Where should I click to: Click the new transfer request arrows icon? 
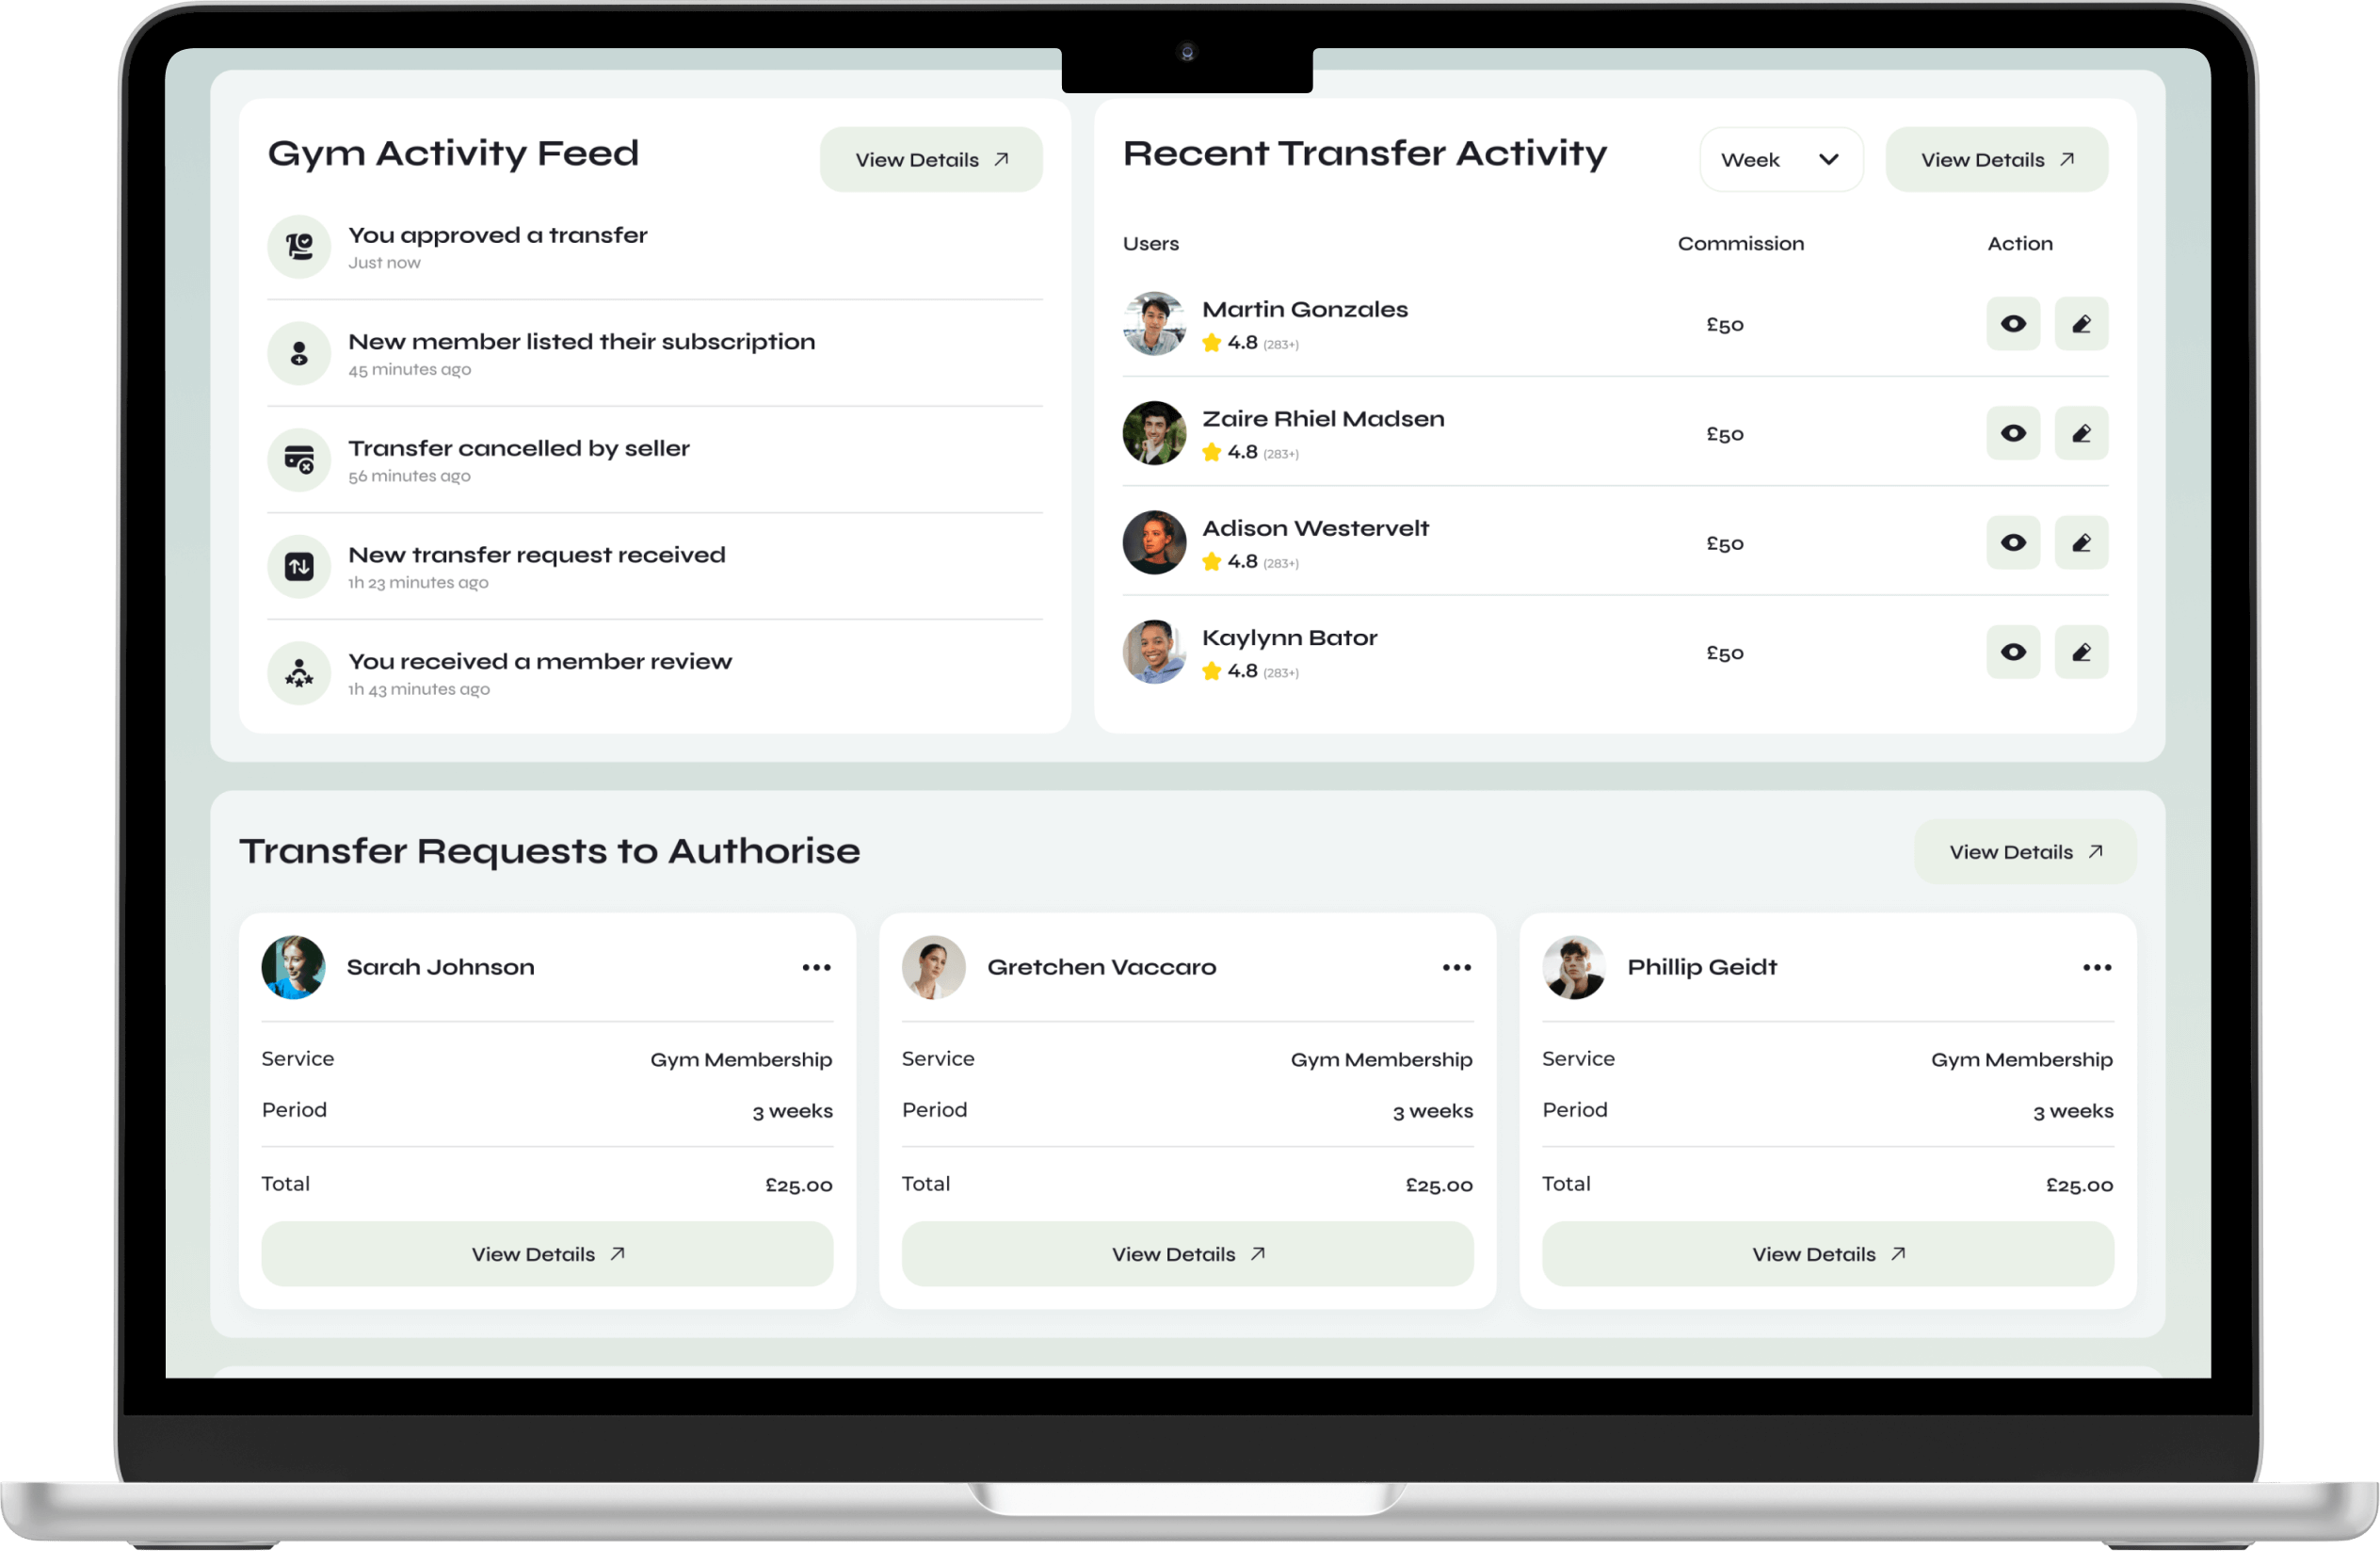[x=299, y=566]
